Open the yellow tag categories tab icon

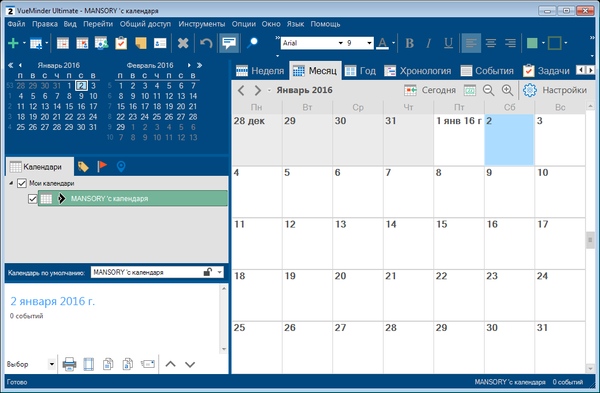pos(83,166)
